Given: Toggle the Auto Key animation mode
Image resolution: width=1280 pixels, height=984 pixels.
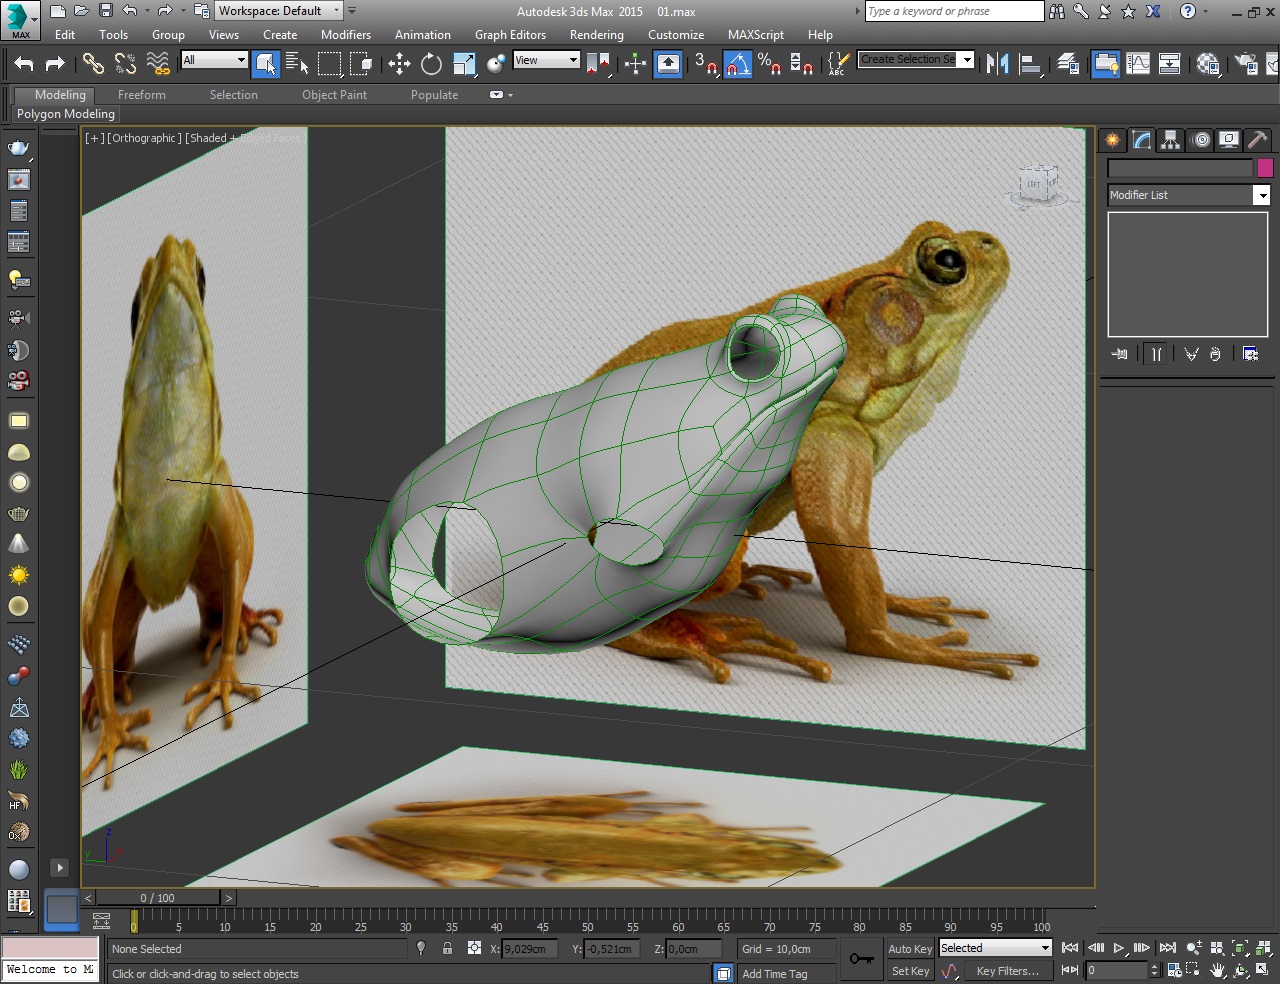Looking at the screenshot, I should 909,949.
